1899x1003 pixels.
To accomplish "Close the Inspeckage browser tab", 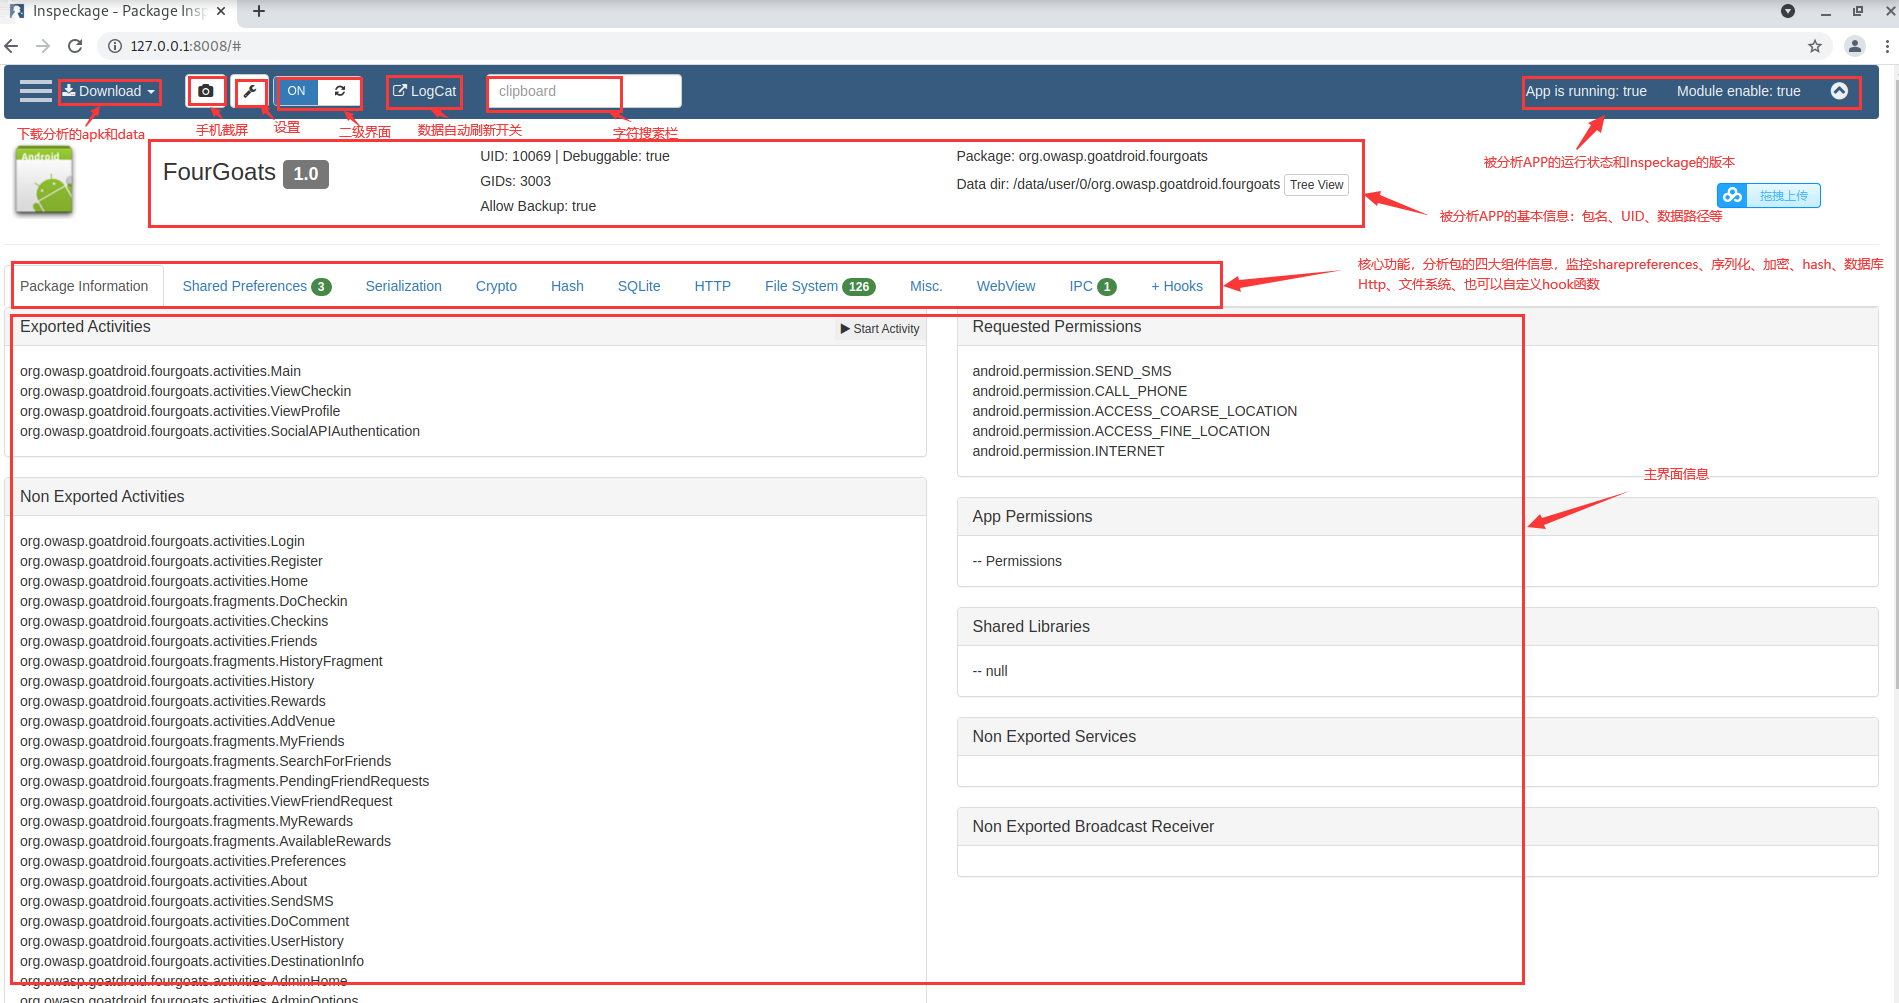I will click(221, 11).
